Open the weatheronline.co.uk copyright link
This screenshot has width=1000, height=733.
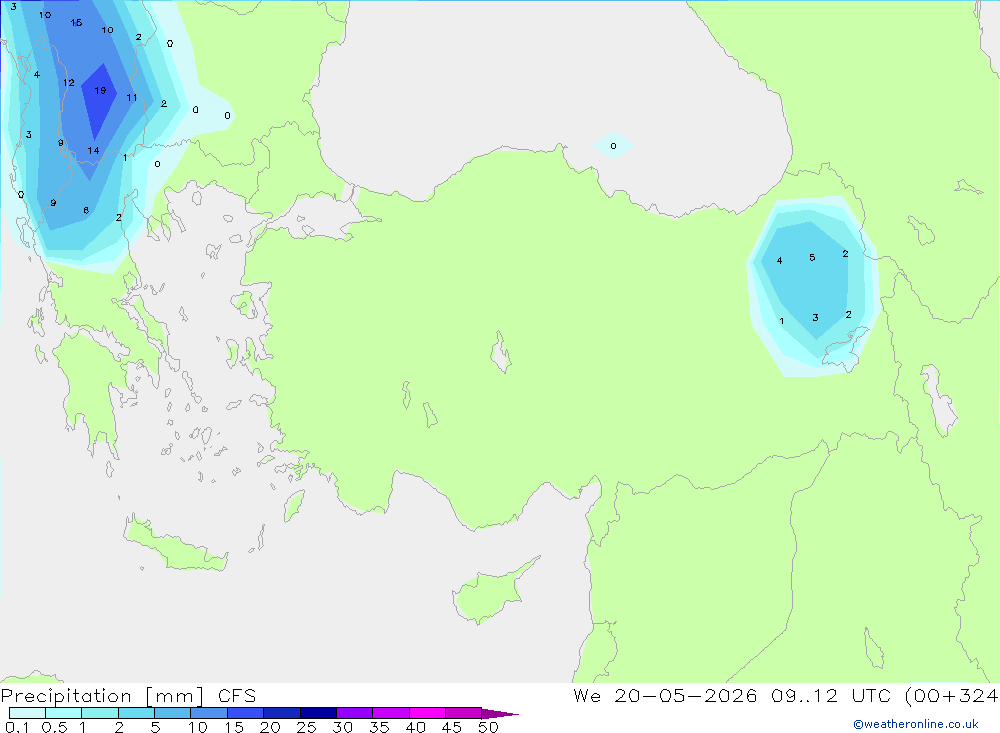pos(915,724)
